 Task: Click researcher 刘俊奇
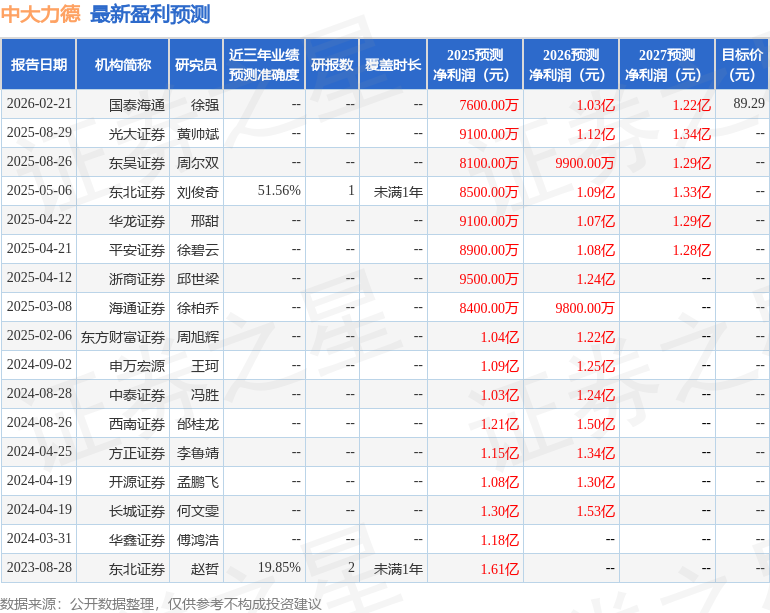click(x=198, y=192)
